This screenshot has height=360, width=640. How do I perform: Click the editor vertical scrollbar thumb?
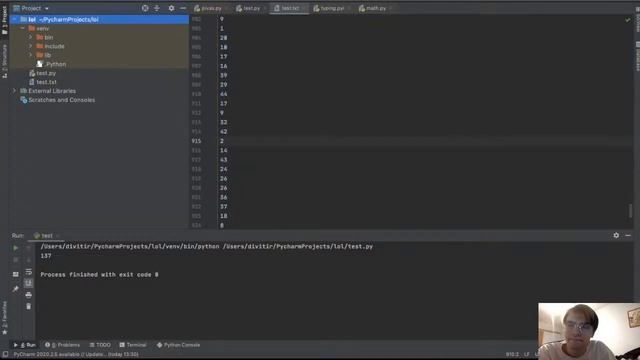click(x=631, y=211)
